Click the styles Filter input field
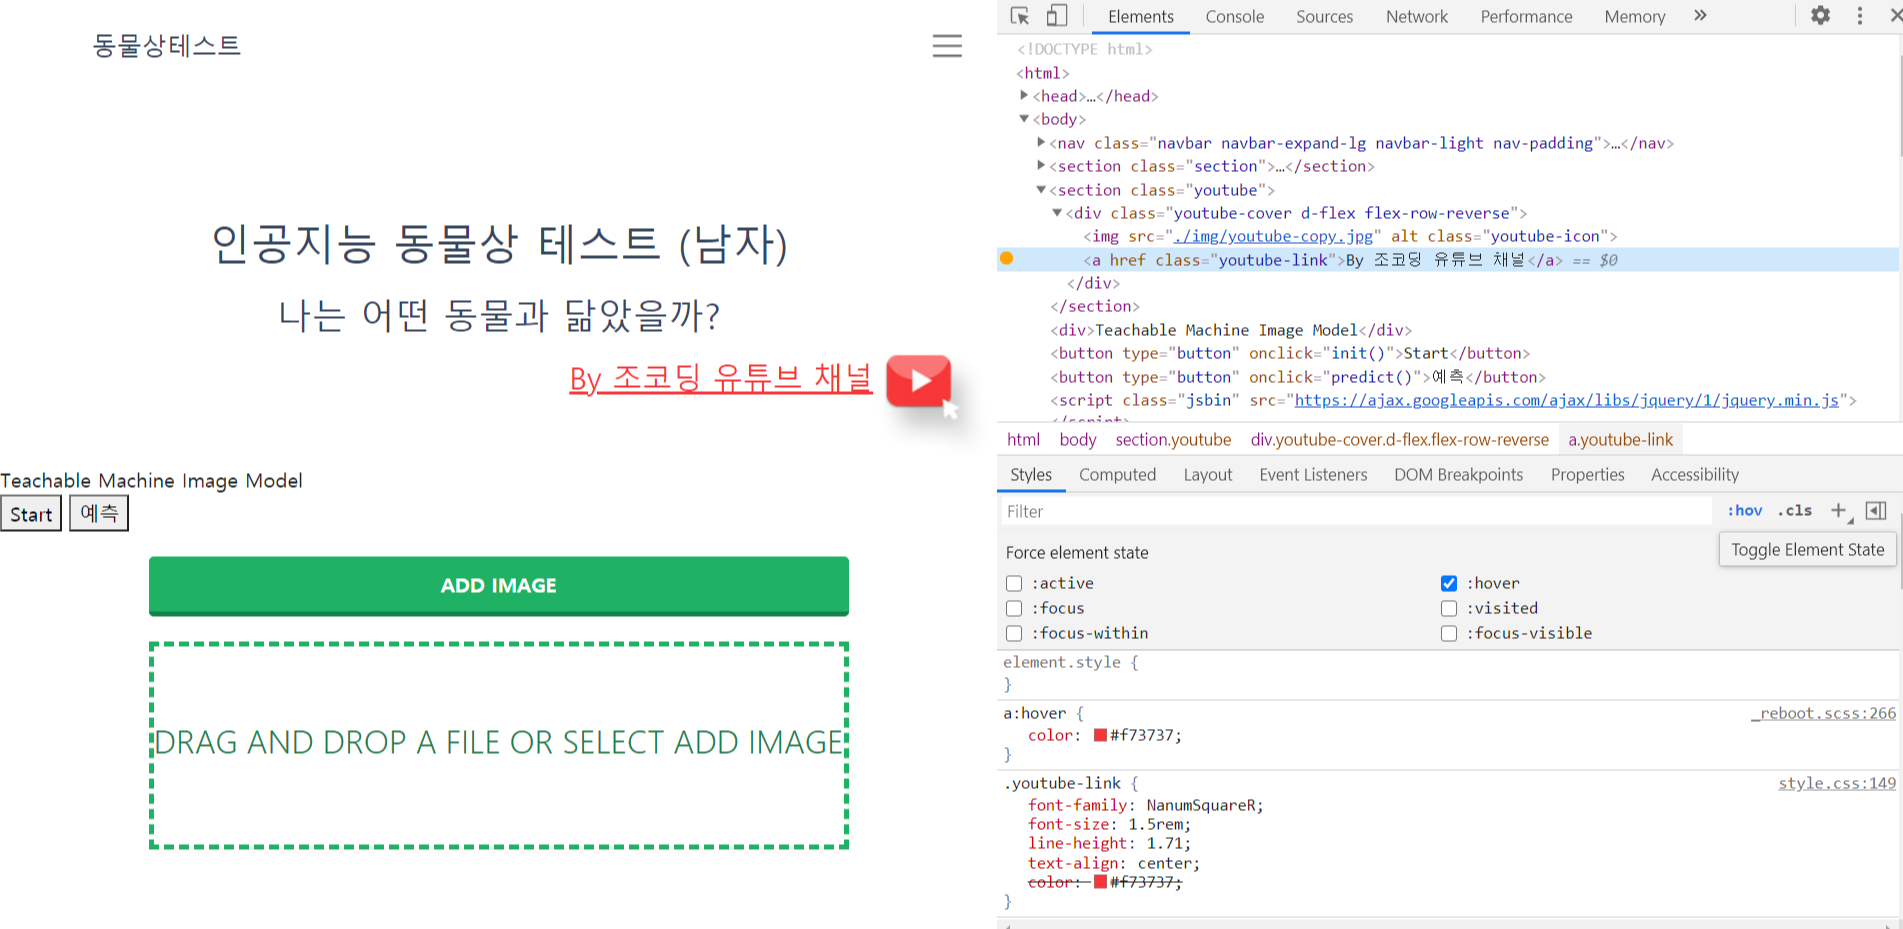This screenshot has height=929, width=1903. tap(1357, 511)
